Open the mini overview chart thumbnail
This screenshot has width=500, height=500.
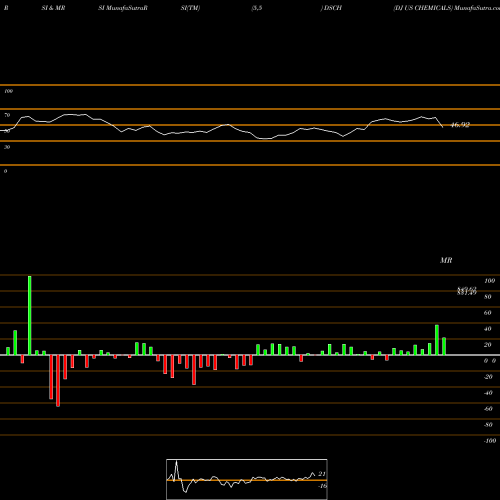(x=247, y=479)
